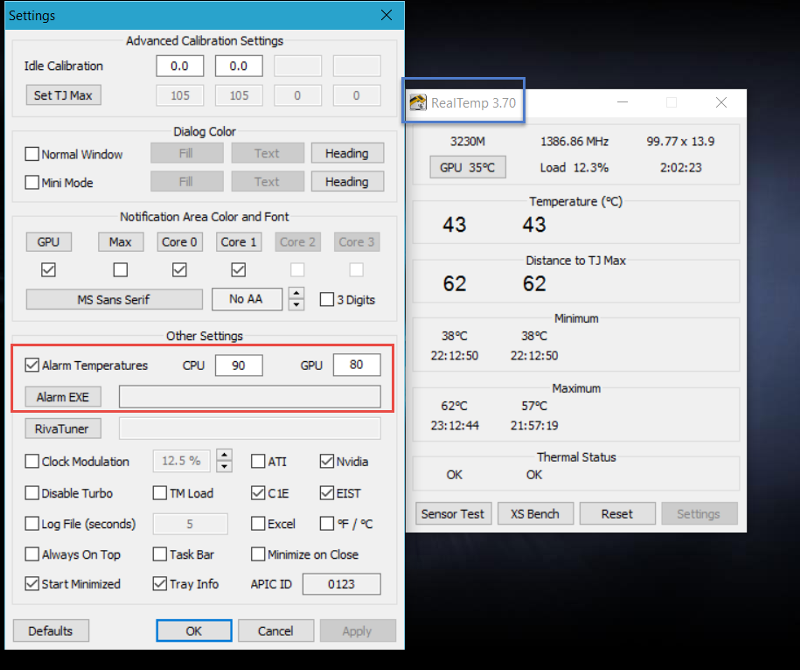Click the Load 12.3% reading
The image size is (800, 670).
(574, 167)
